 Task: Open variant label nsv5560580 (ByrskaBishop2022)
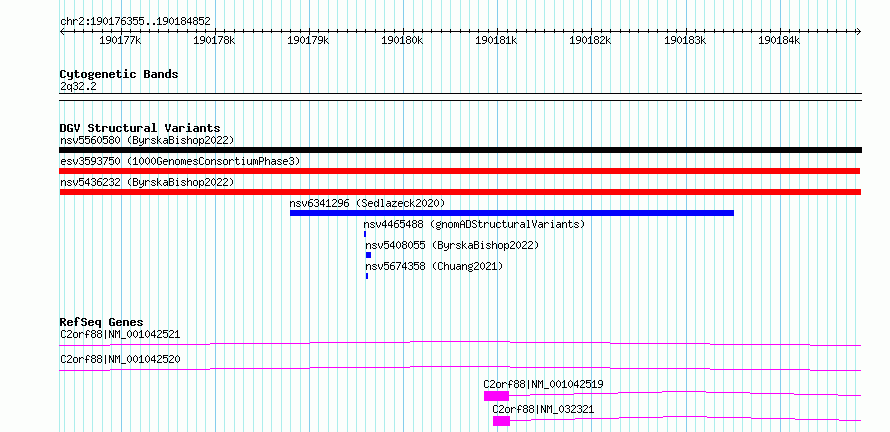pyautogui.click(x=147, y=140)
